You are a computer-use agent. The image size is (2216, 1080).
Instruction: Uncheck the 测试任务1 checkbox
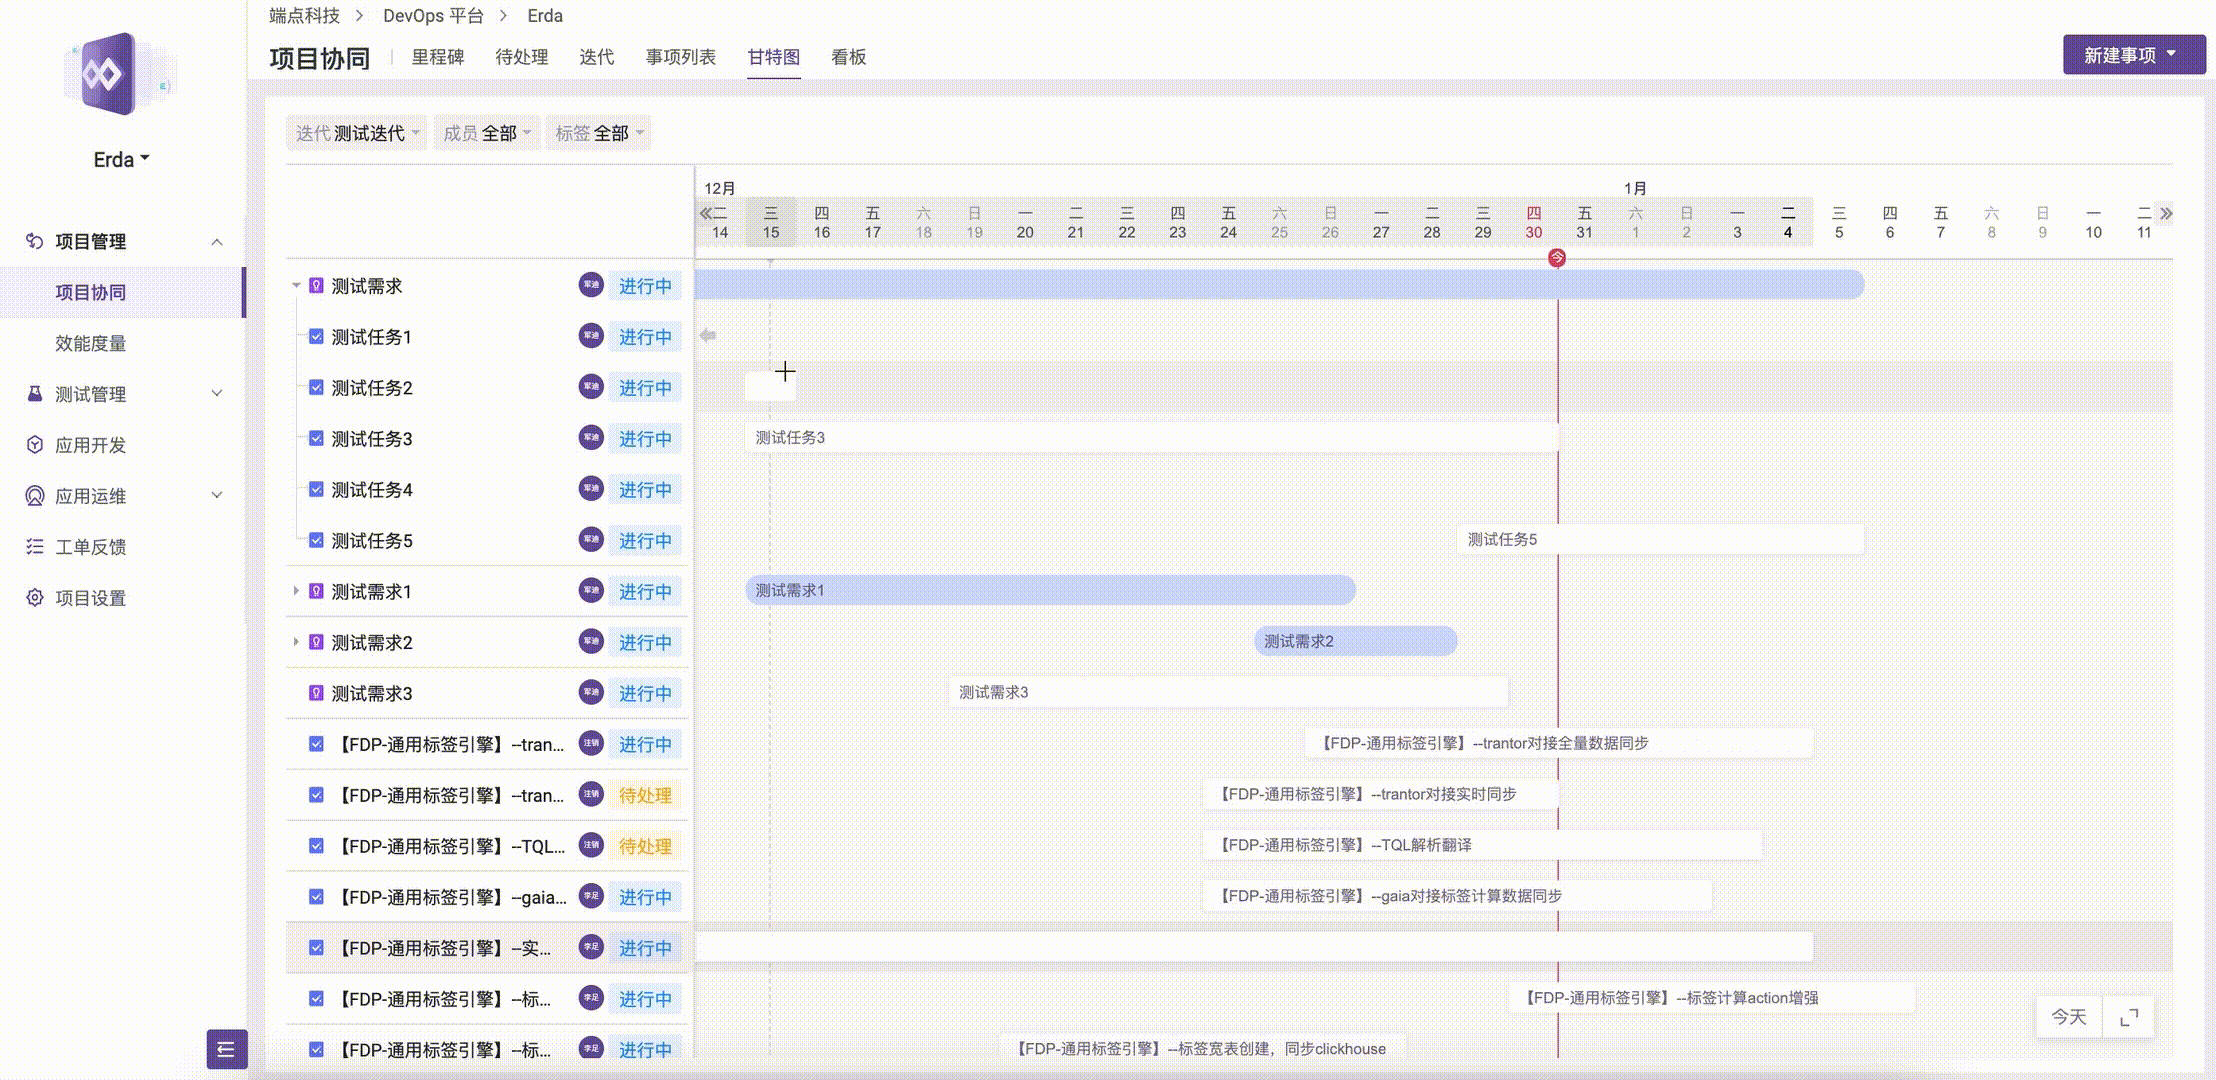pos(315,336)
